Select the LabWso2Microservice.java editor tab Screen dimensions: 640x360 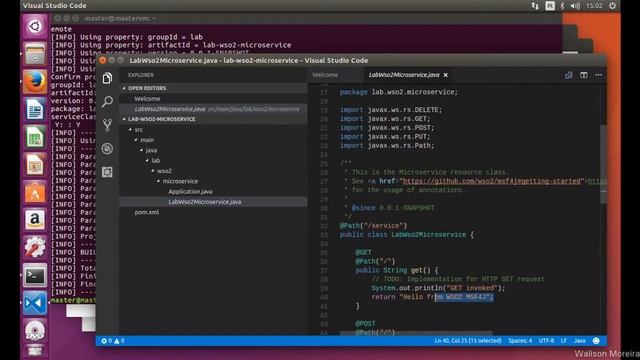[404, 75]
